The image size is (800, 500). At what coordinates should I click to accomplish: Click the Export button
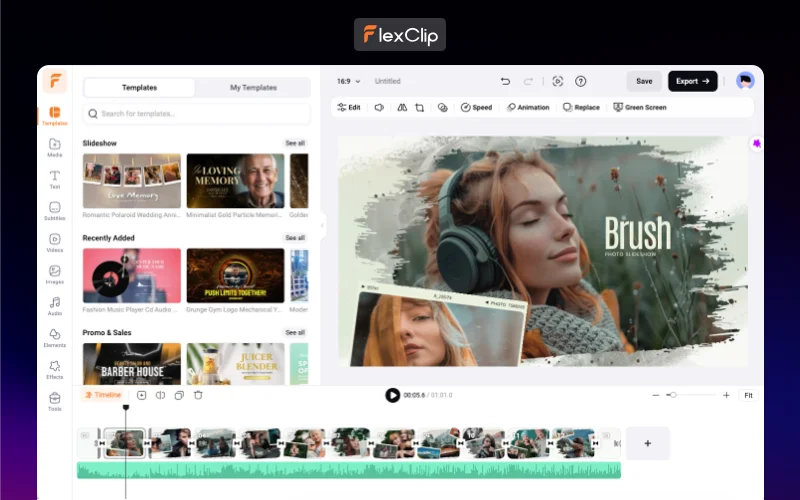(x=692, y=81)
